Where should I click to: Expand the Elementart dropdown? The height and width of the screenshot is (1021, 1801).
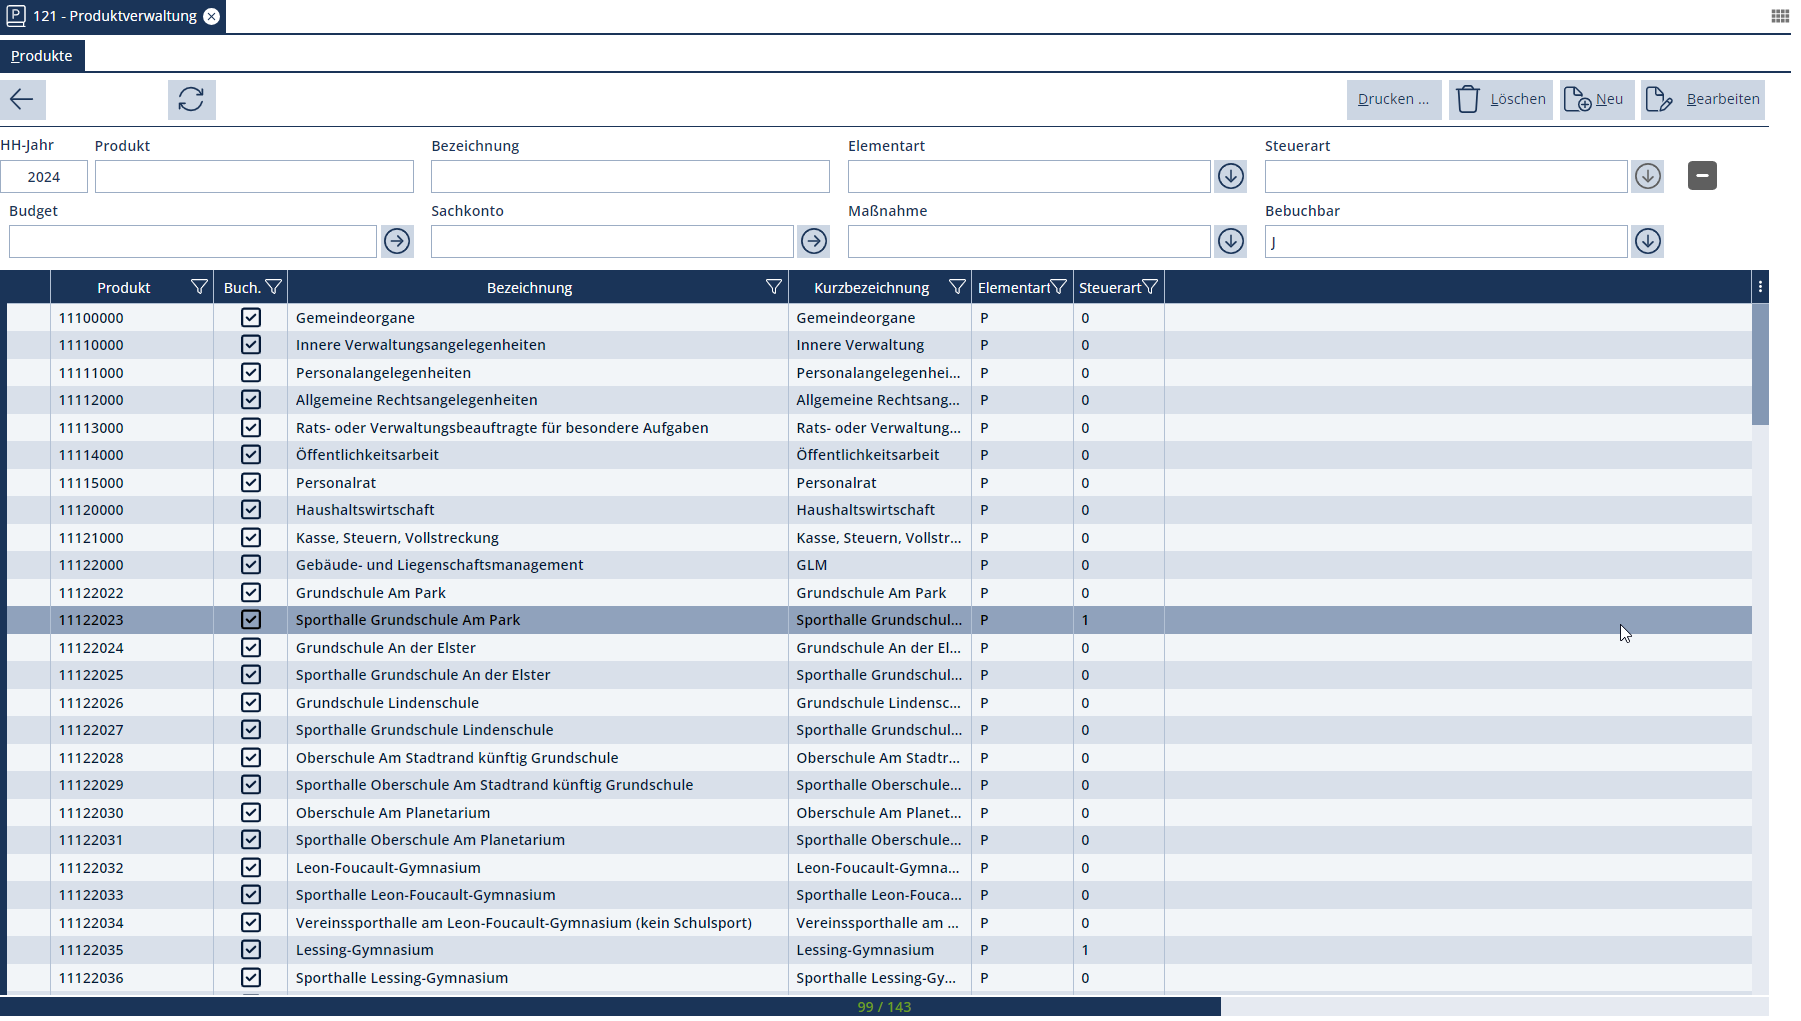(x=1231, y=176)
